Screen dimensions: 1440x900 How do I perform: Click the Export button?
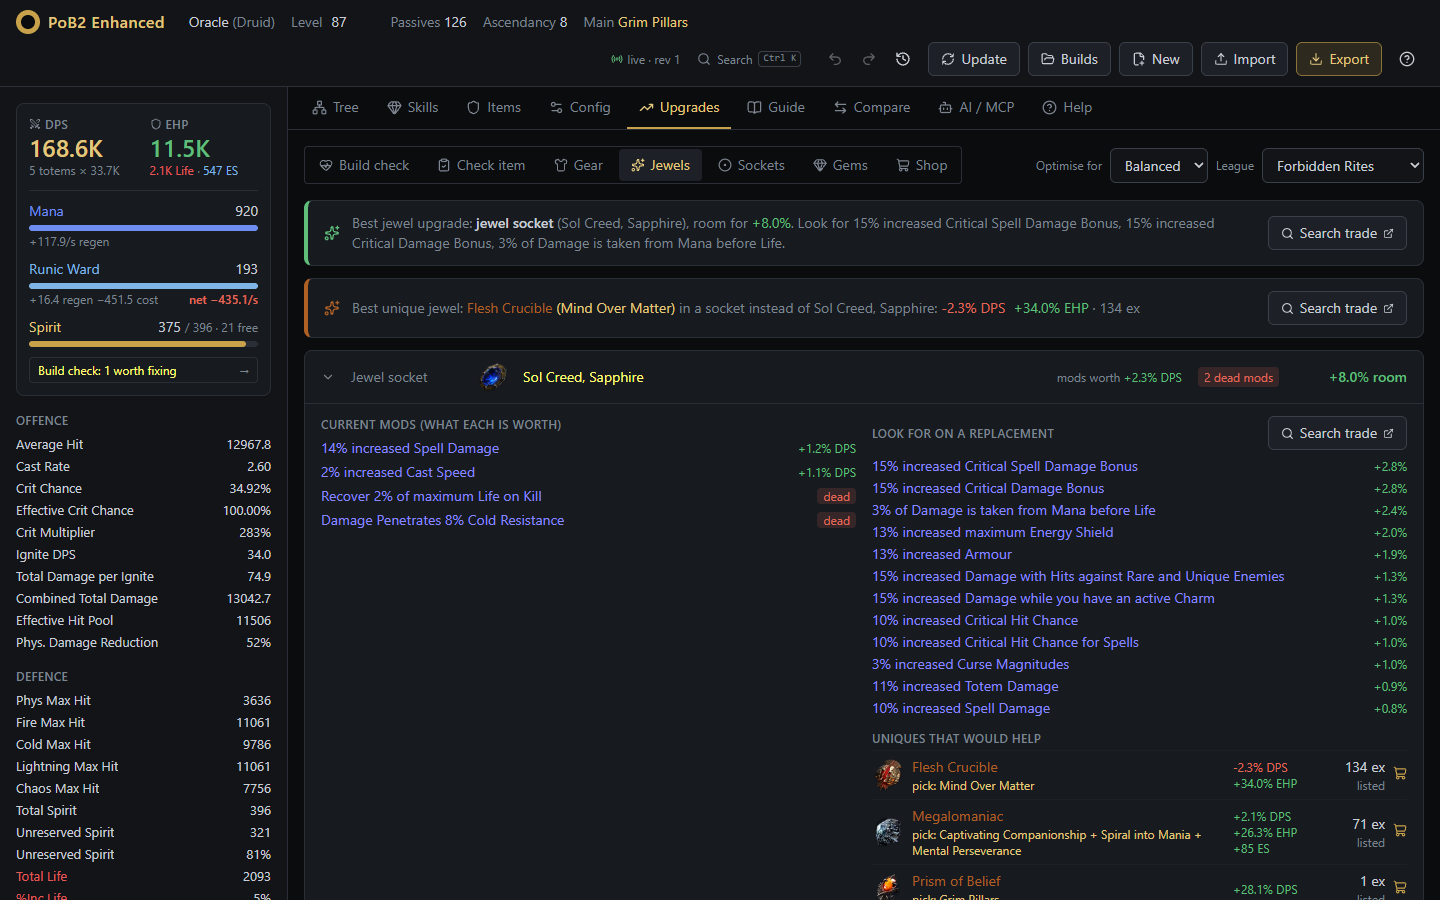click(x=1339, y=59)
